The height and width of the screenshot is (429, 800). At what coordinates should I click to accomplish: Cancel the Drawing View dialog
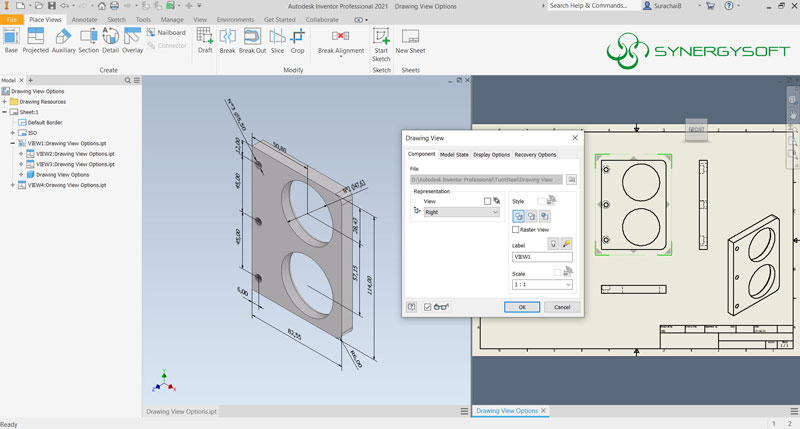click(x=561, y=307)
